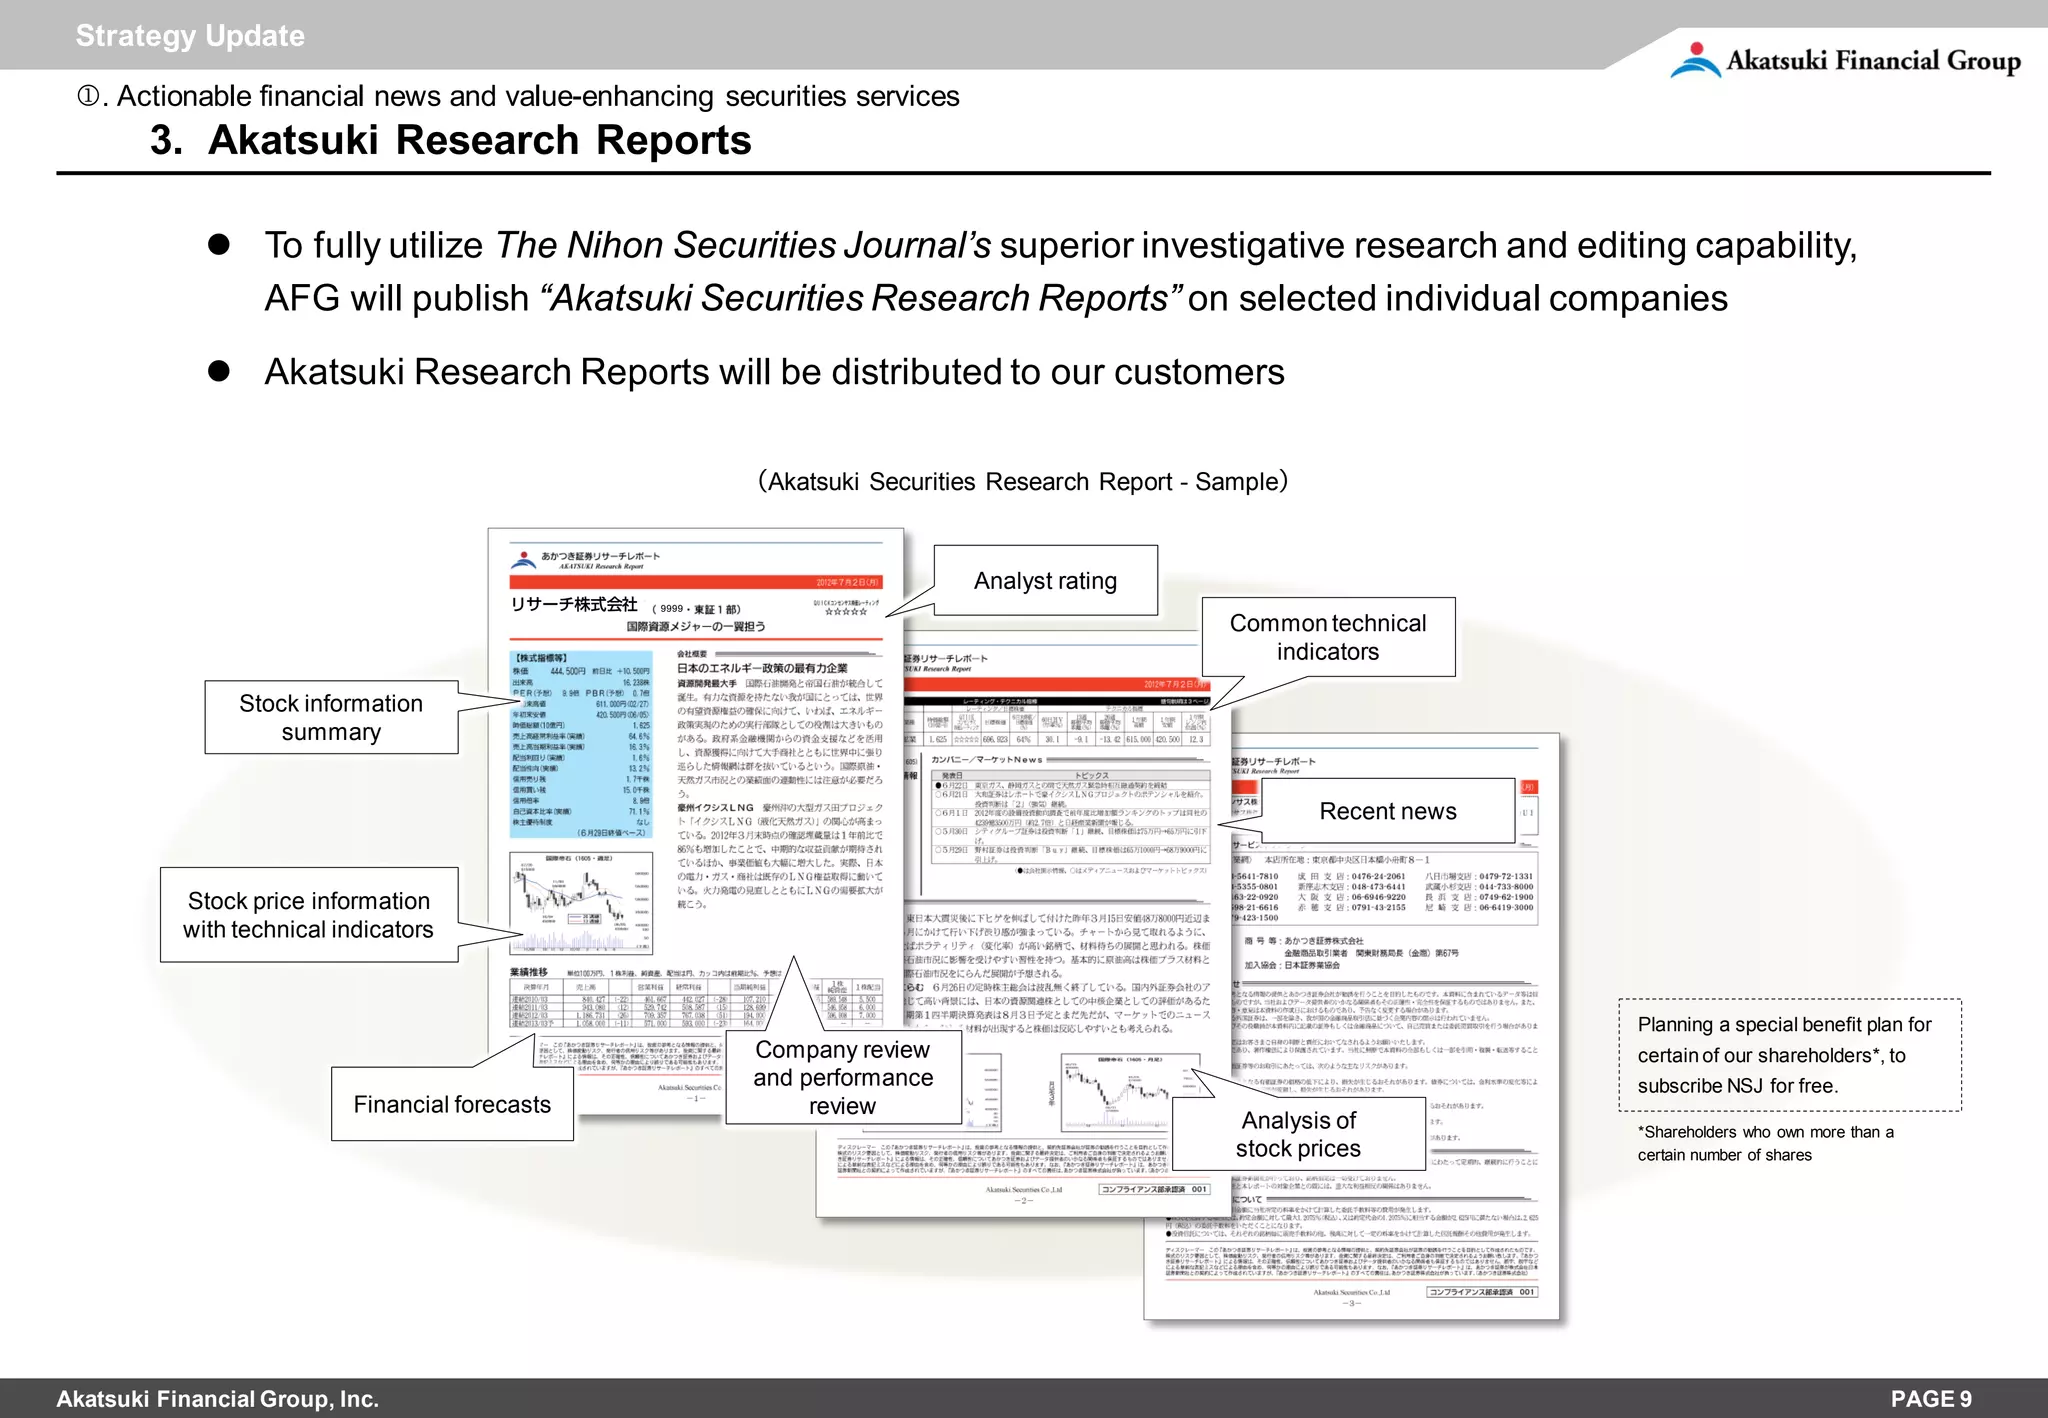Select the heading '3. Akatsuki Research Reports'
The image size is (2048, 1418).
450,140
